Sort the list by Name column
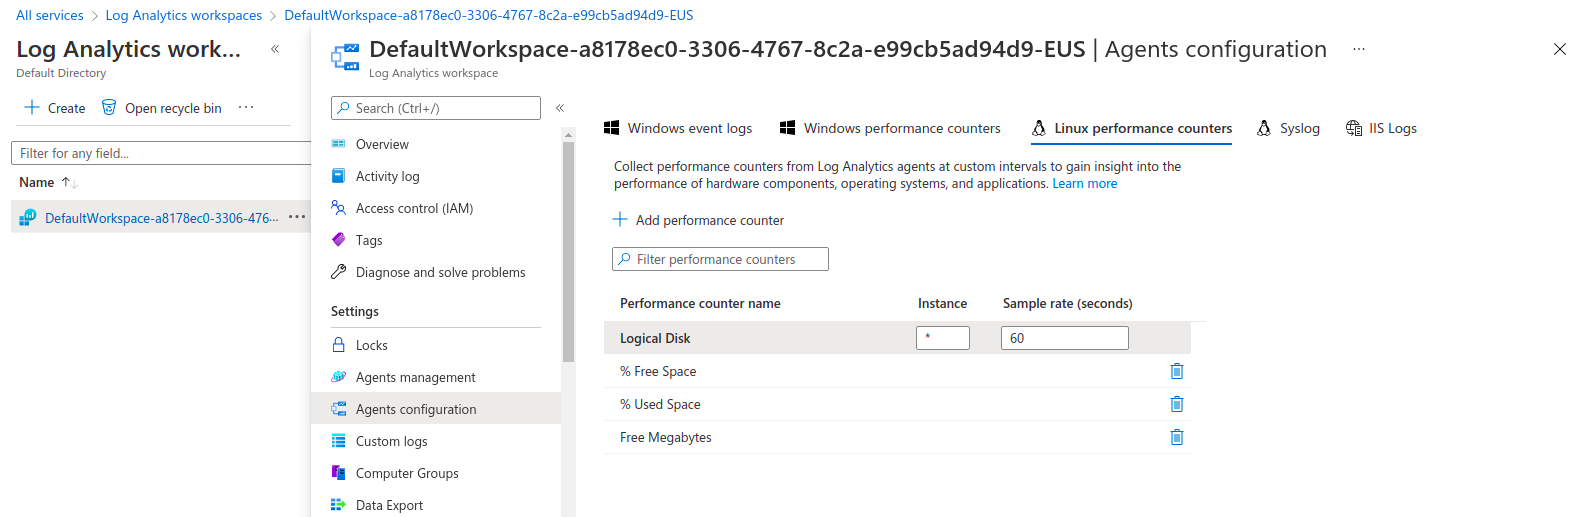1596x517 pixels. [48, 182]
